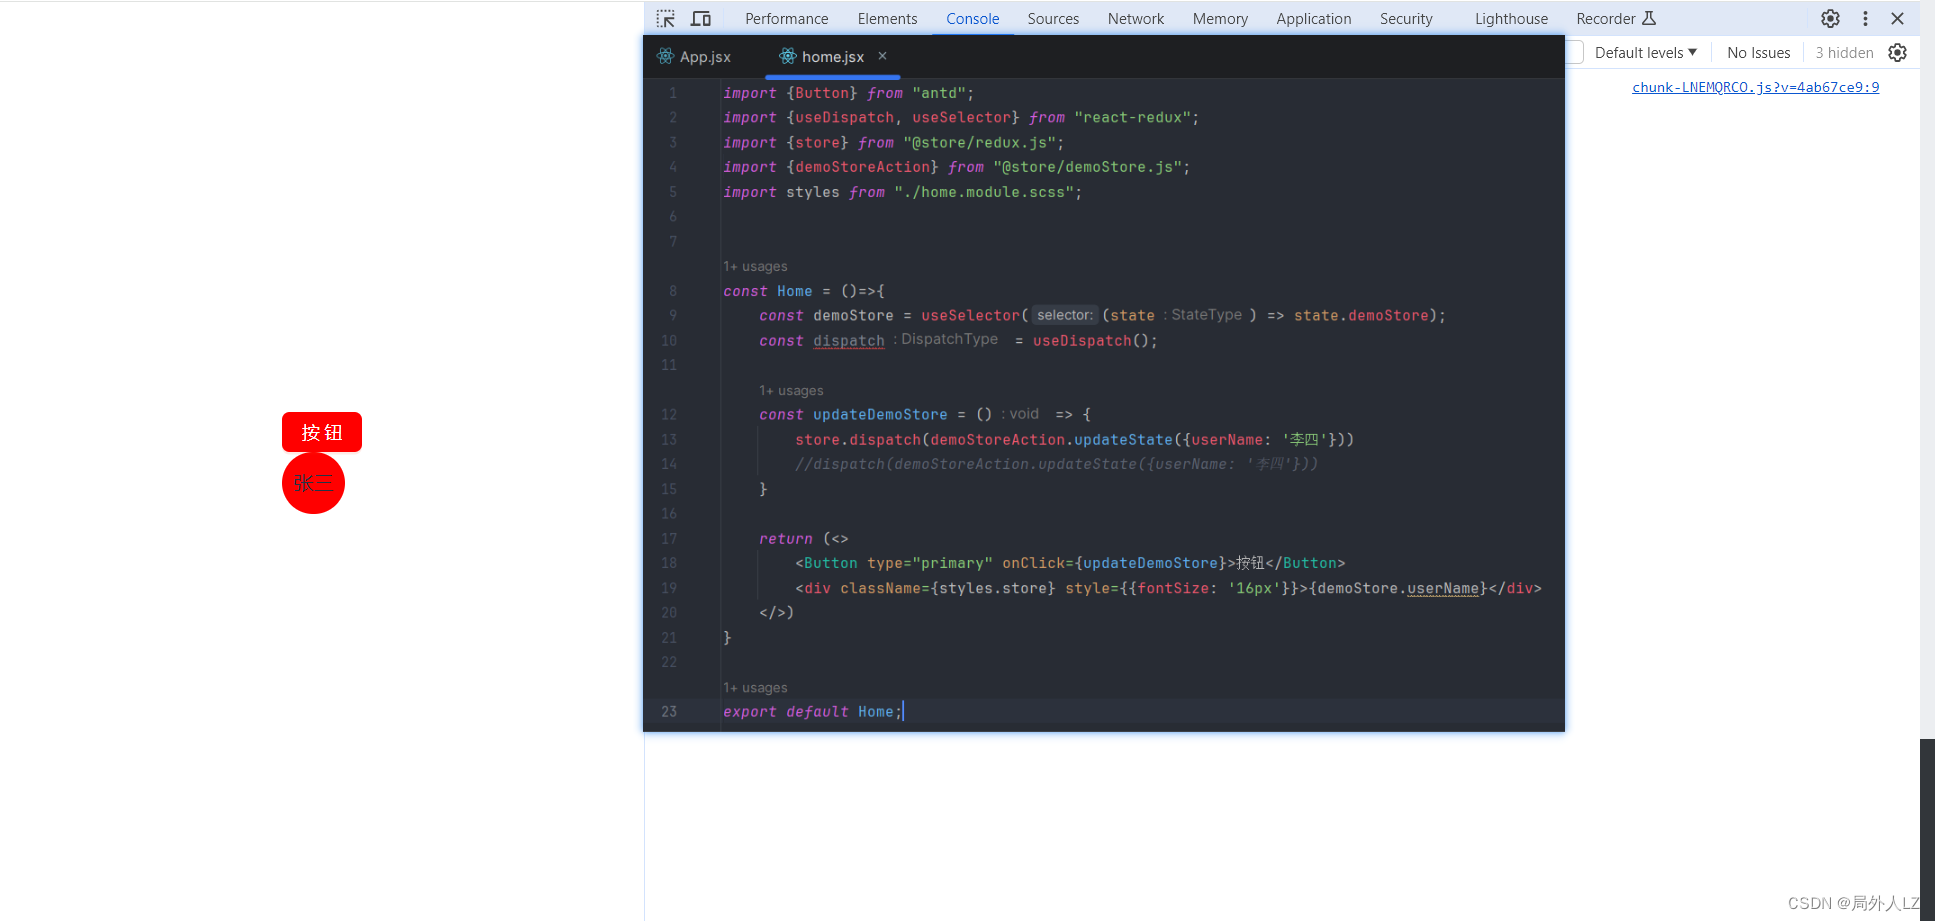
Task: Open DevTools settings gear
Action: coord(1830,18)
